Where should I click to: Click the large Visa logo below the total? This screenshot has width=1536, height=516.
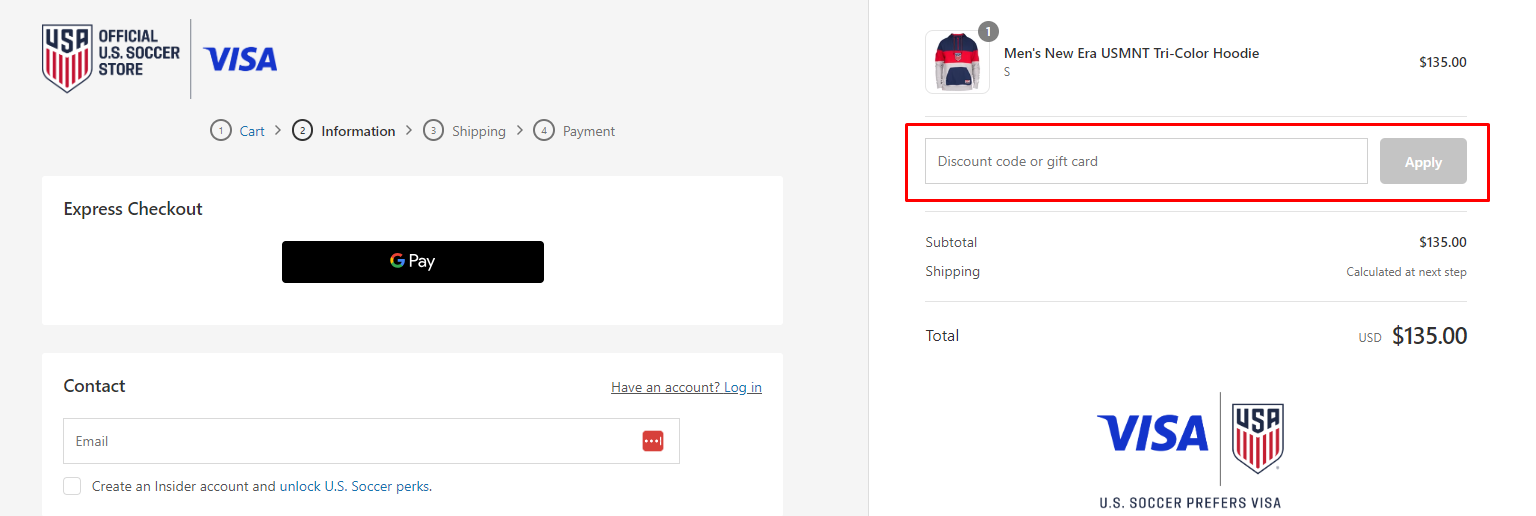click(x=1152, y=434)
